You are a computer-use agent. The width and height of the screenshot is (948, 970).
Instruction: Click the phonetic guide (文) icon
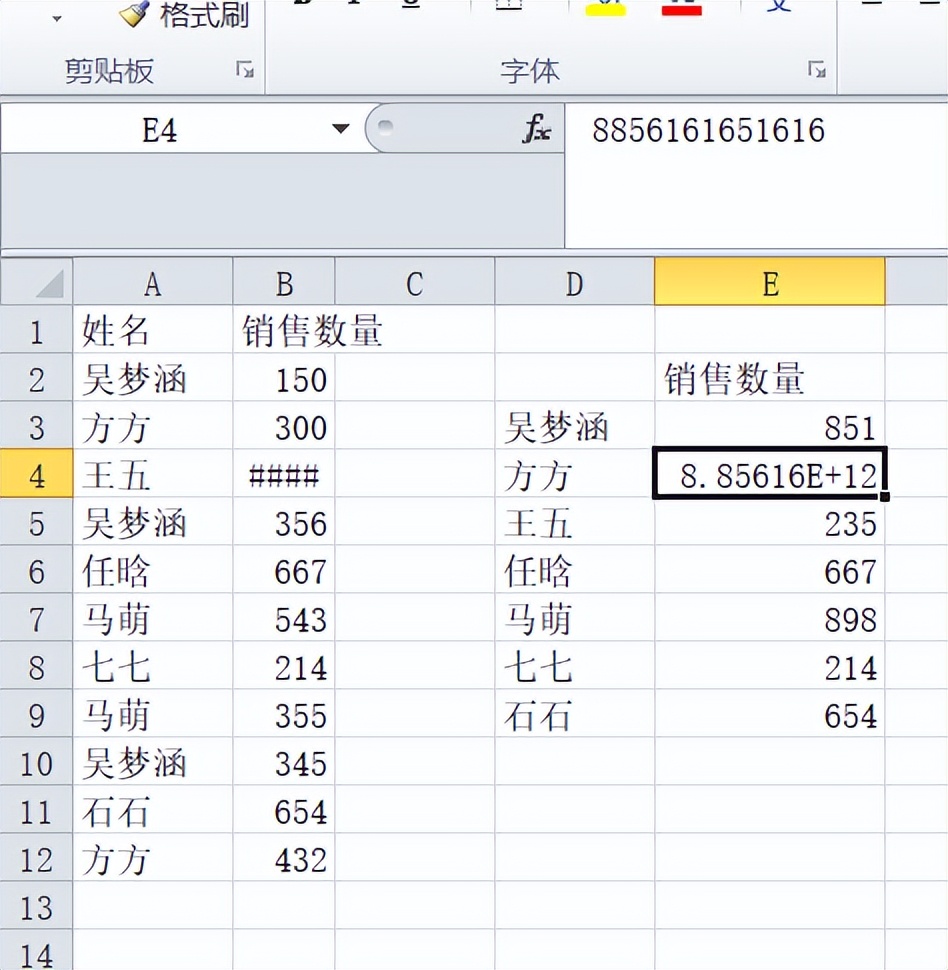[x=780, y=5]
